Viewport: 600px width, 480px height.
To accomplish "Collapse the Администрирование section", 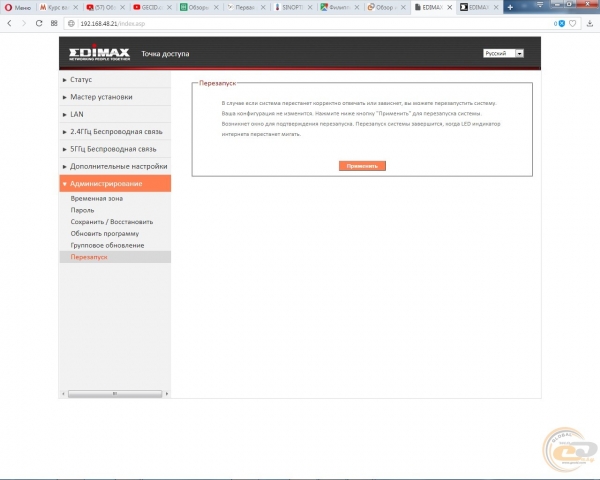I will (115, 184).
